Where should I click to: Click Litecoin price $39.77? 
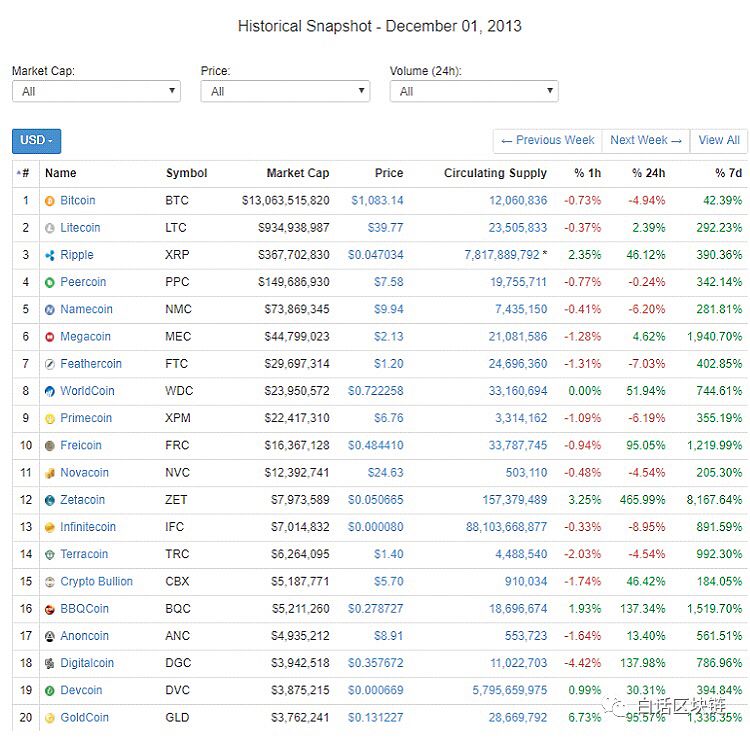pos(386,228)
